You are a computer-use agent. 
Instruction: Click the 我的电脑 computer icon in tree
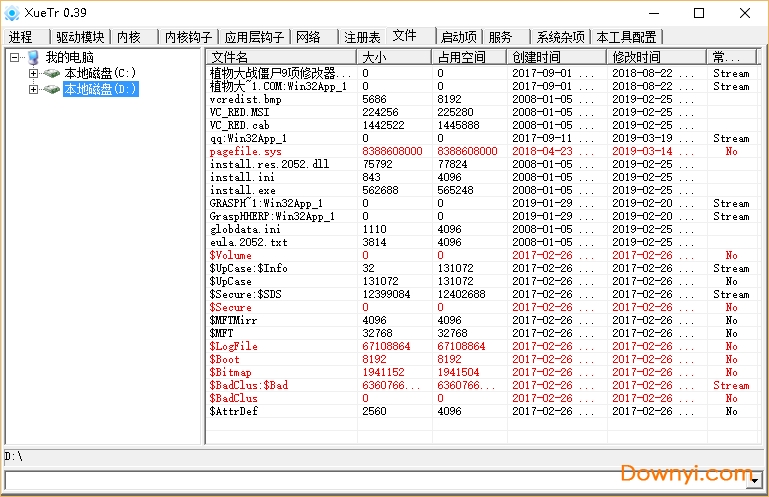33,58
